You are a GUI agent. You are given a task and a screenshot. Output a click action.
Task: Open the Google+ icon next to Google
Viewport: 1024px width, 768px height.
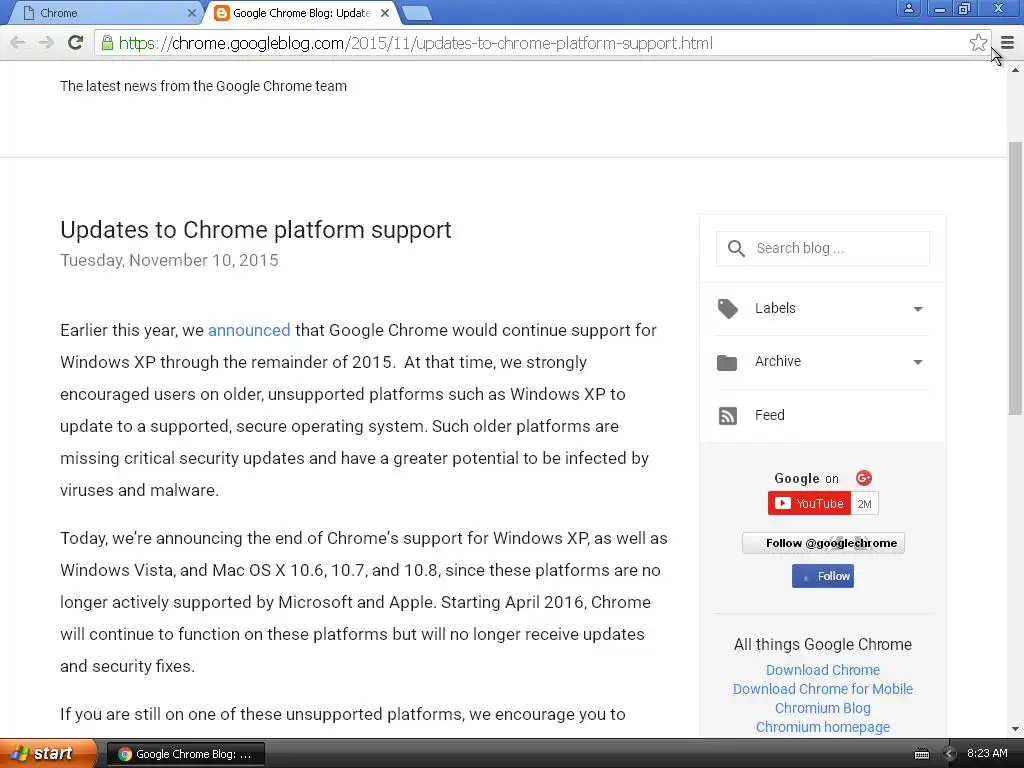click(863, 478)
